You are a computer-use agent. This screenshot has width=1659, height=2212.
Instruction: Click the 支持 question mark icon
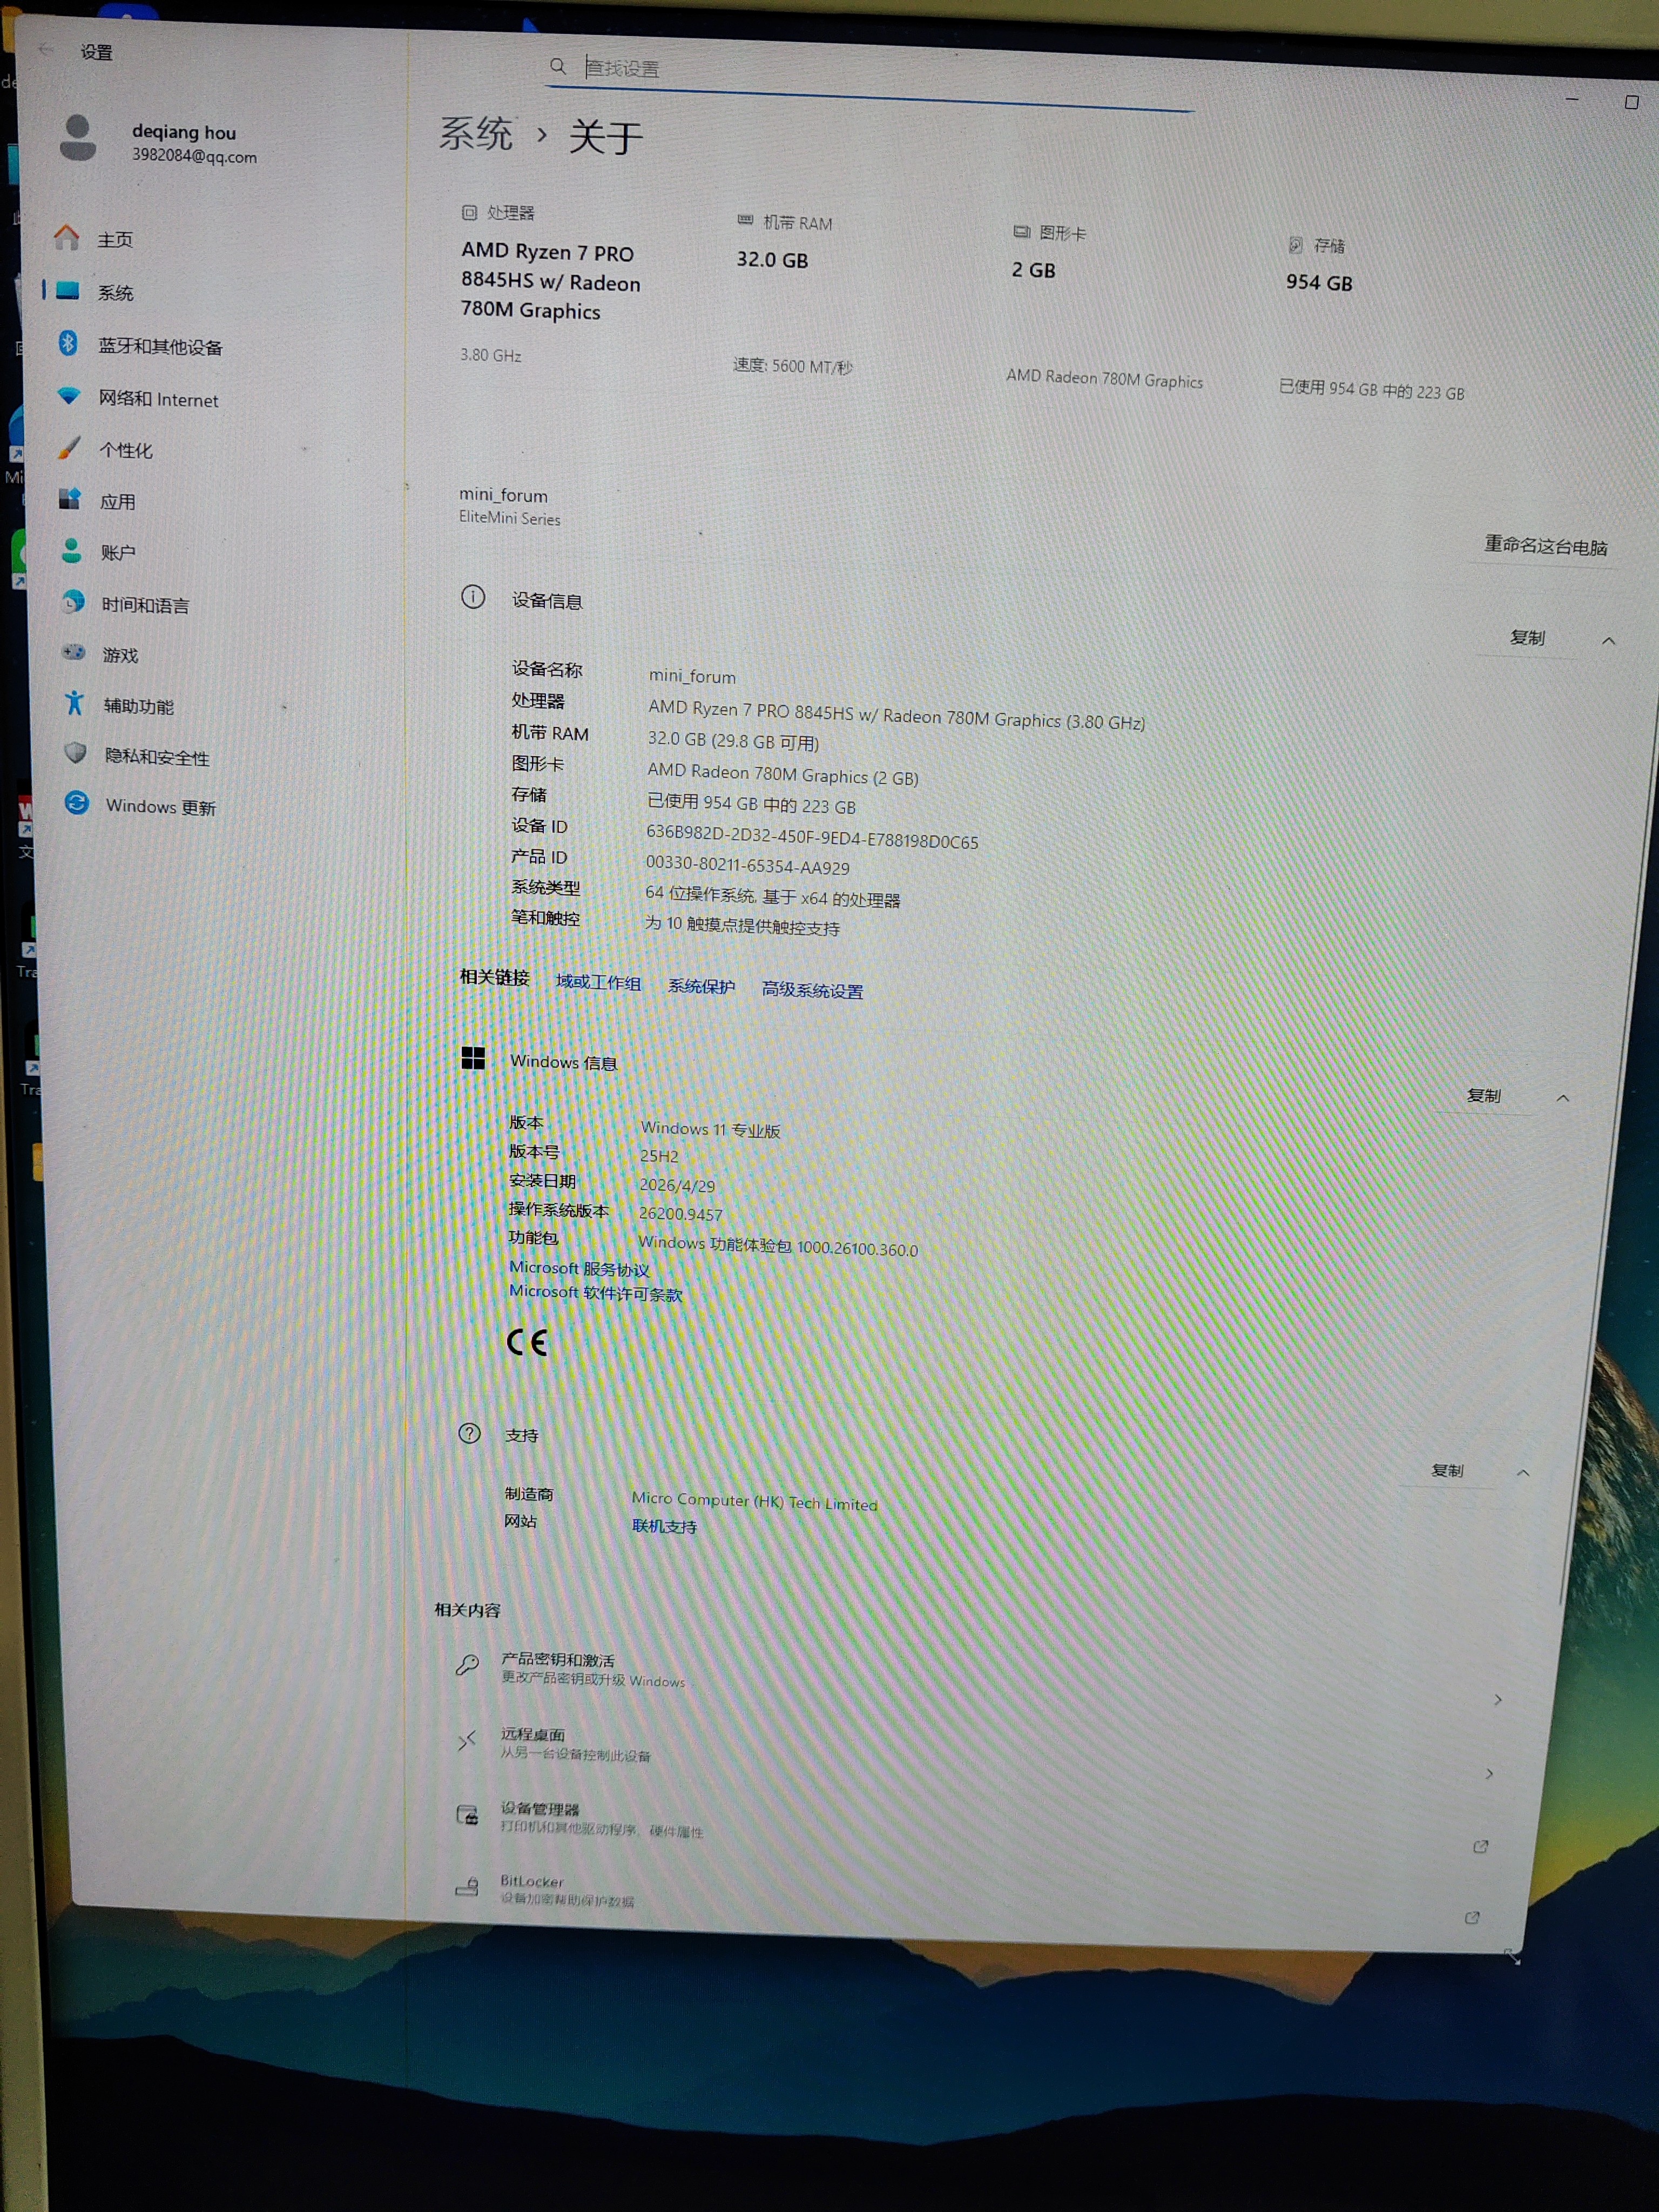(469, 1433)
